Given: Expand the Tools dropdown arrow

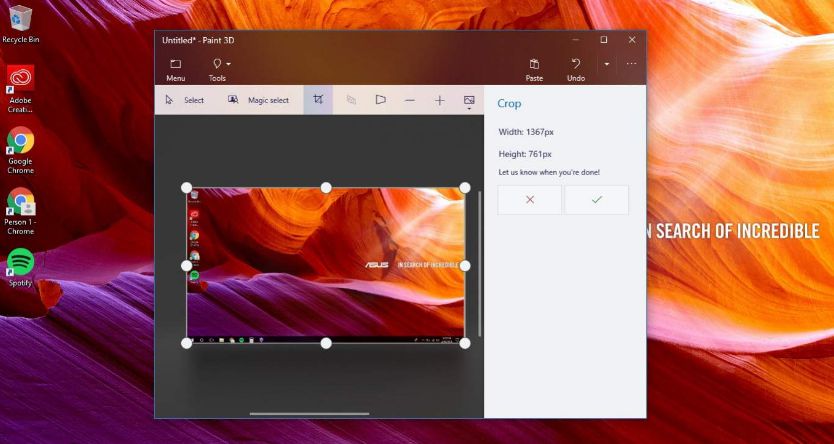Looking at the screenshot, I should (x=228, y=64).
